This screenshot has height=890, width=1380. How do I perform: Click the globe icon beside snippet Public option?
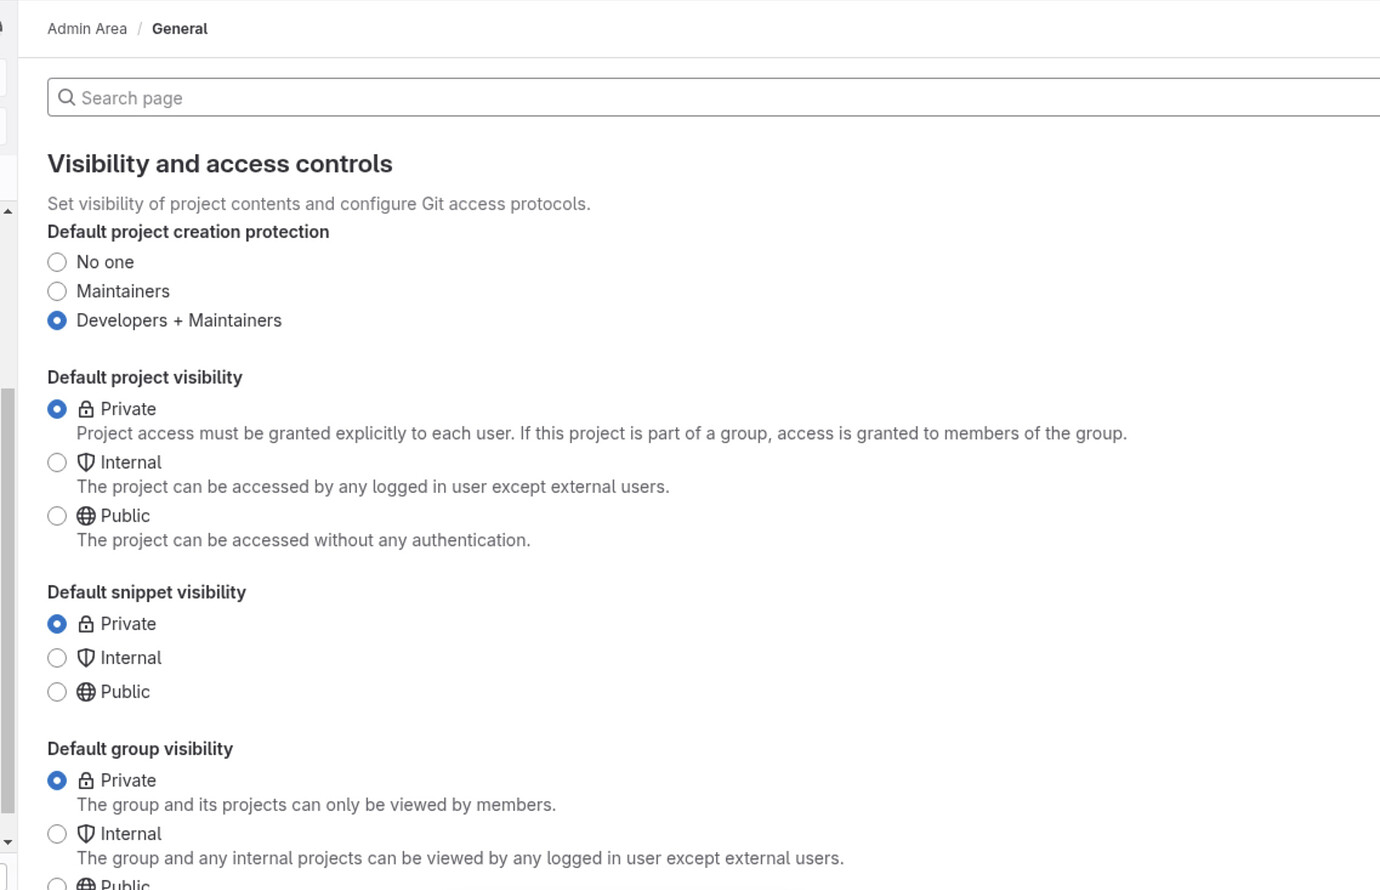click(x=87, y=691)
